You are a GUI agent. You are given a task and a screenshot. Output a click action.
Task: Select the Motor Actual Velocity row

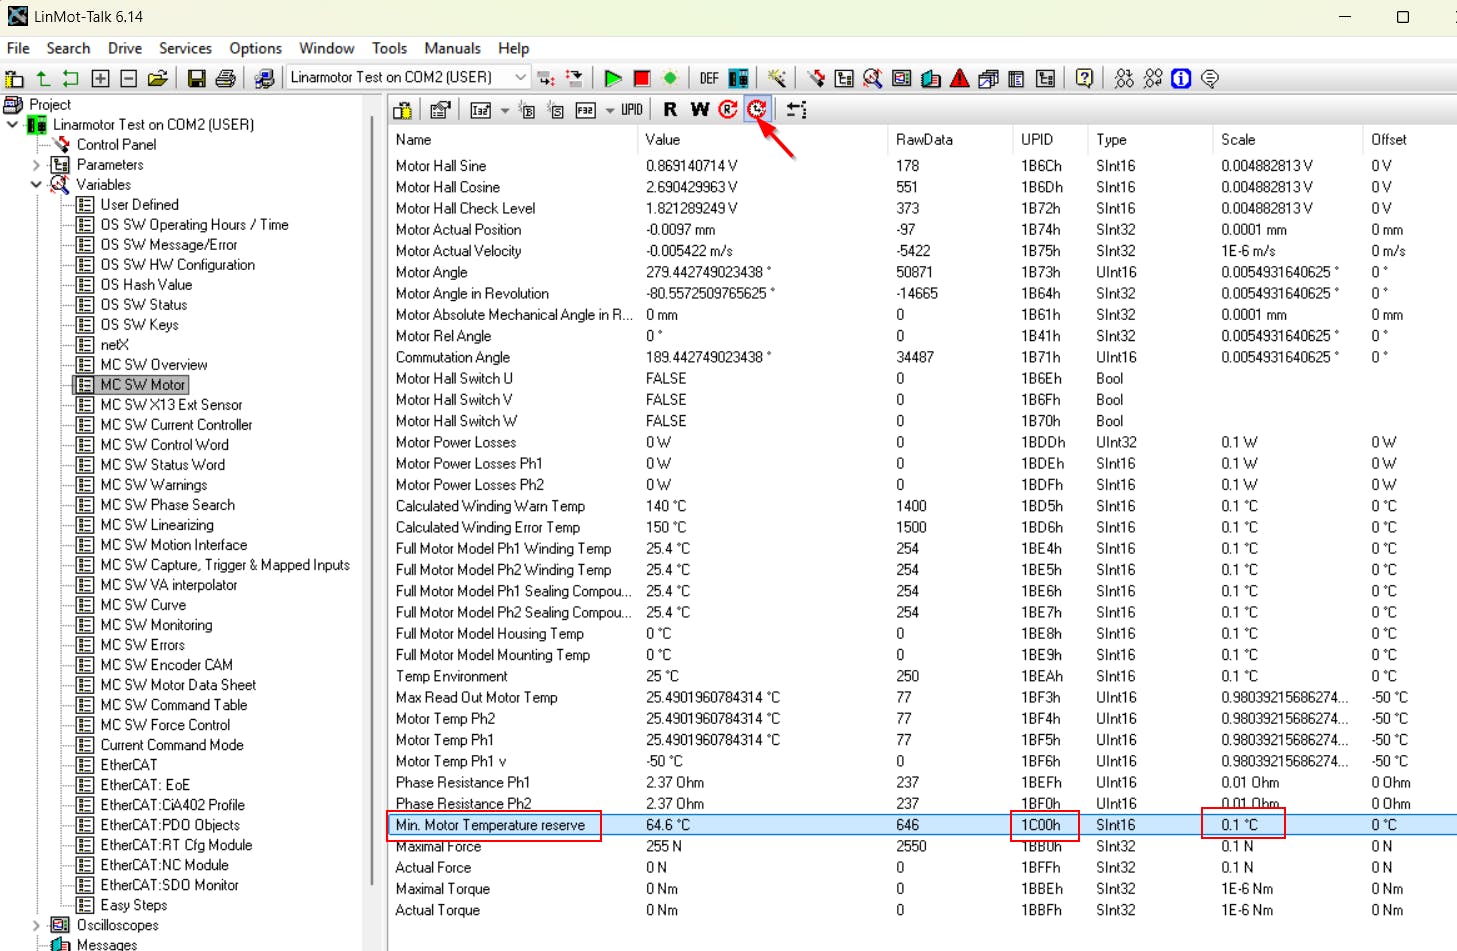(458, 251)
